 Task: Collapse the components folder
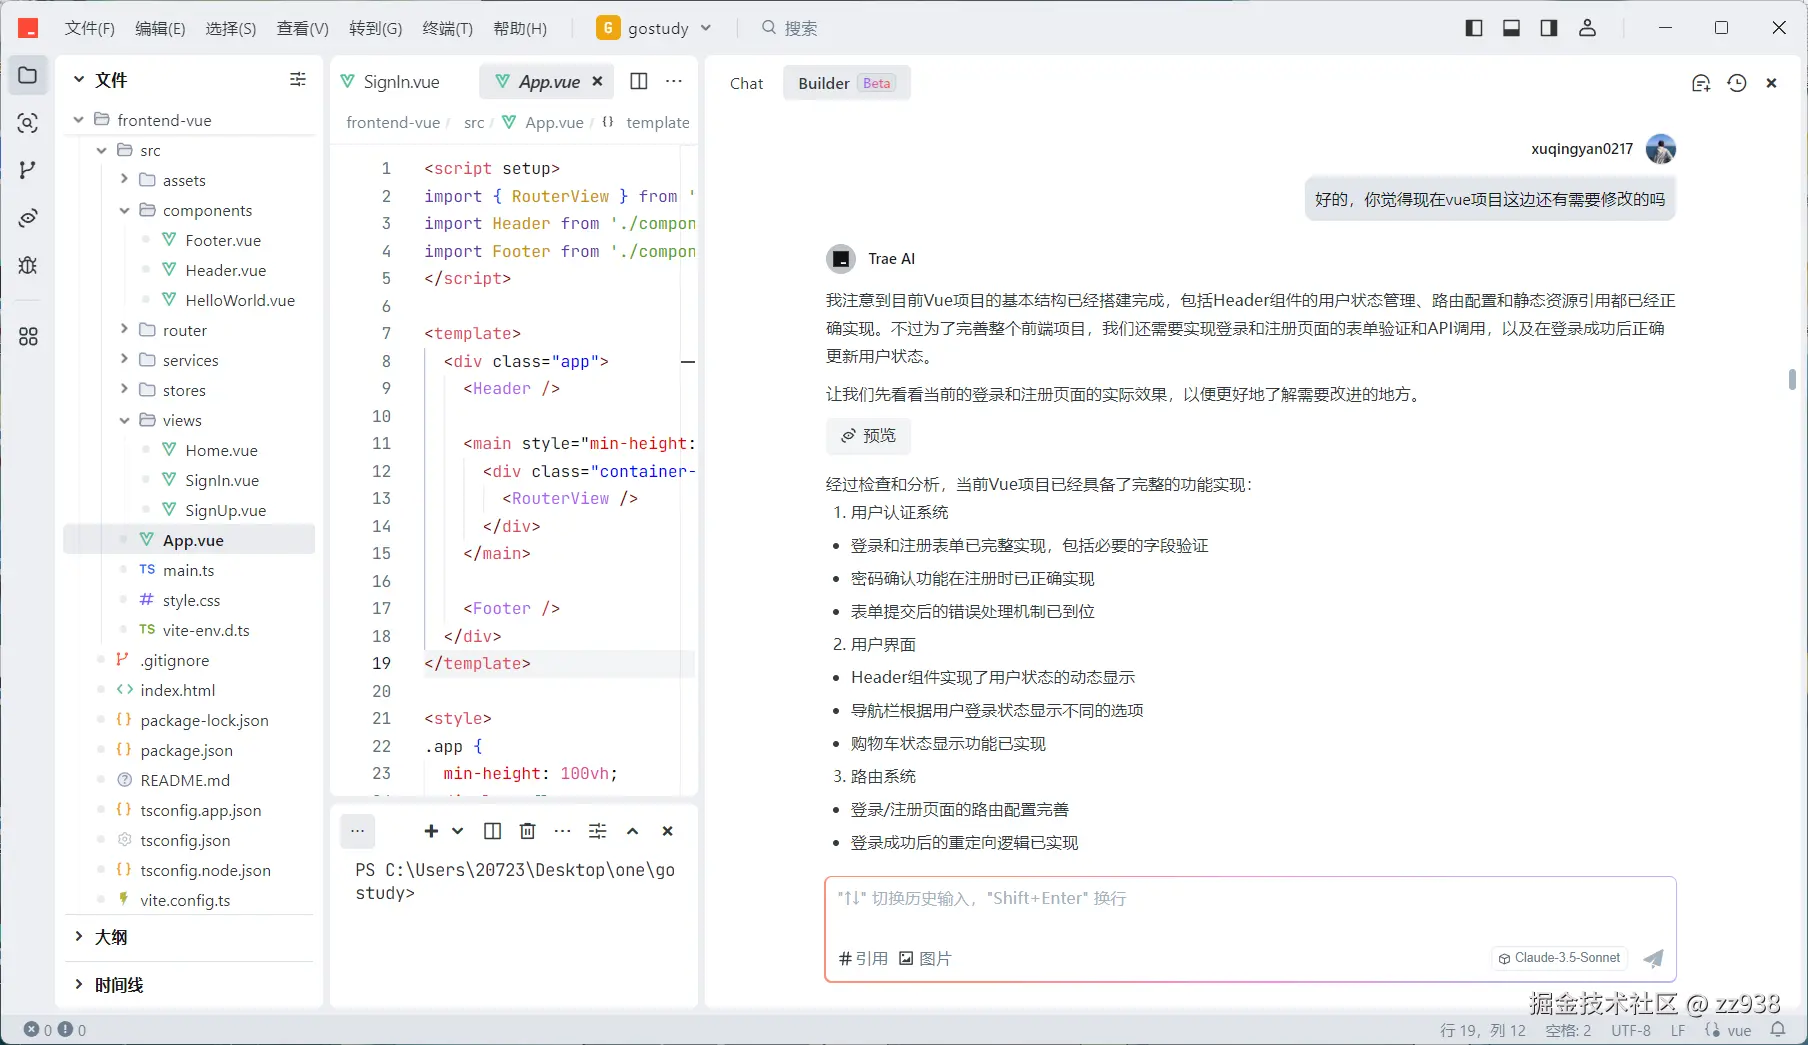coord(125,210)
